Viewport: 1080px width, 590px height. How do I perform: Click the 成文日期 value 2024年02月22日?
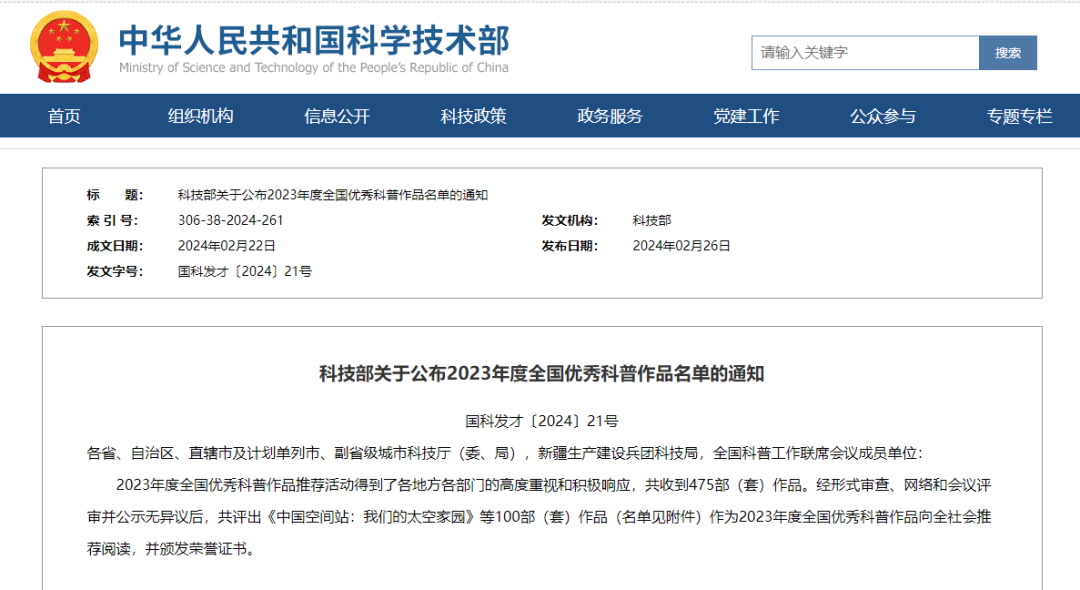coord(226,245)
